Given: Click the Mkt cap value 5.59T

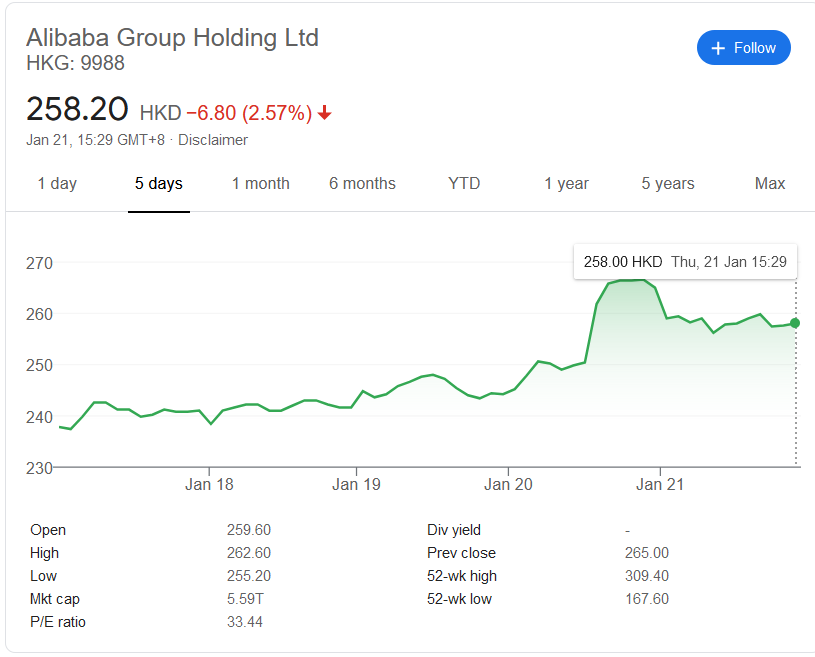Looking at the screenshot, I should click(x=245, y=599).
